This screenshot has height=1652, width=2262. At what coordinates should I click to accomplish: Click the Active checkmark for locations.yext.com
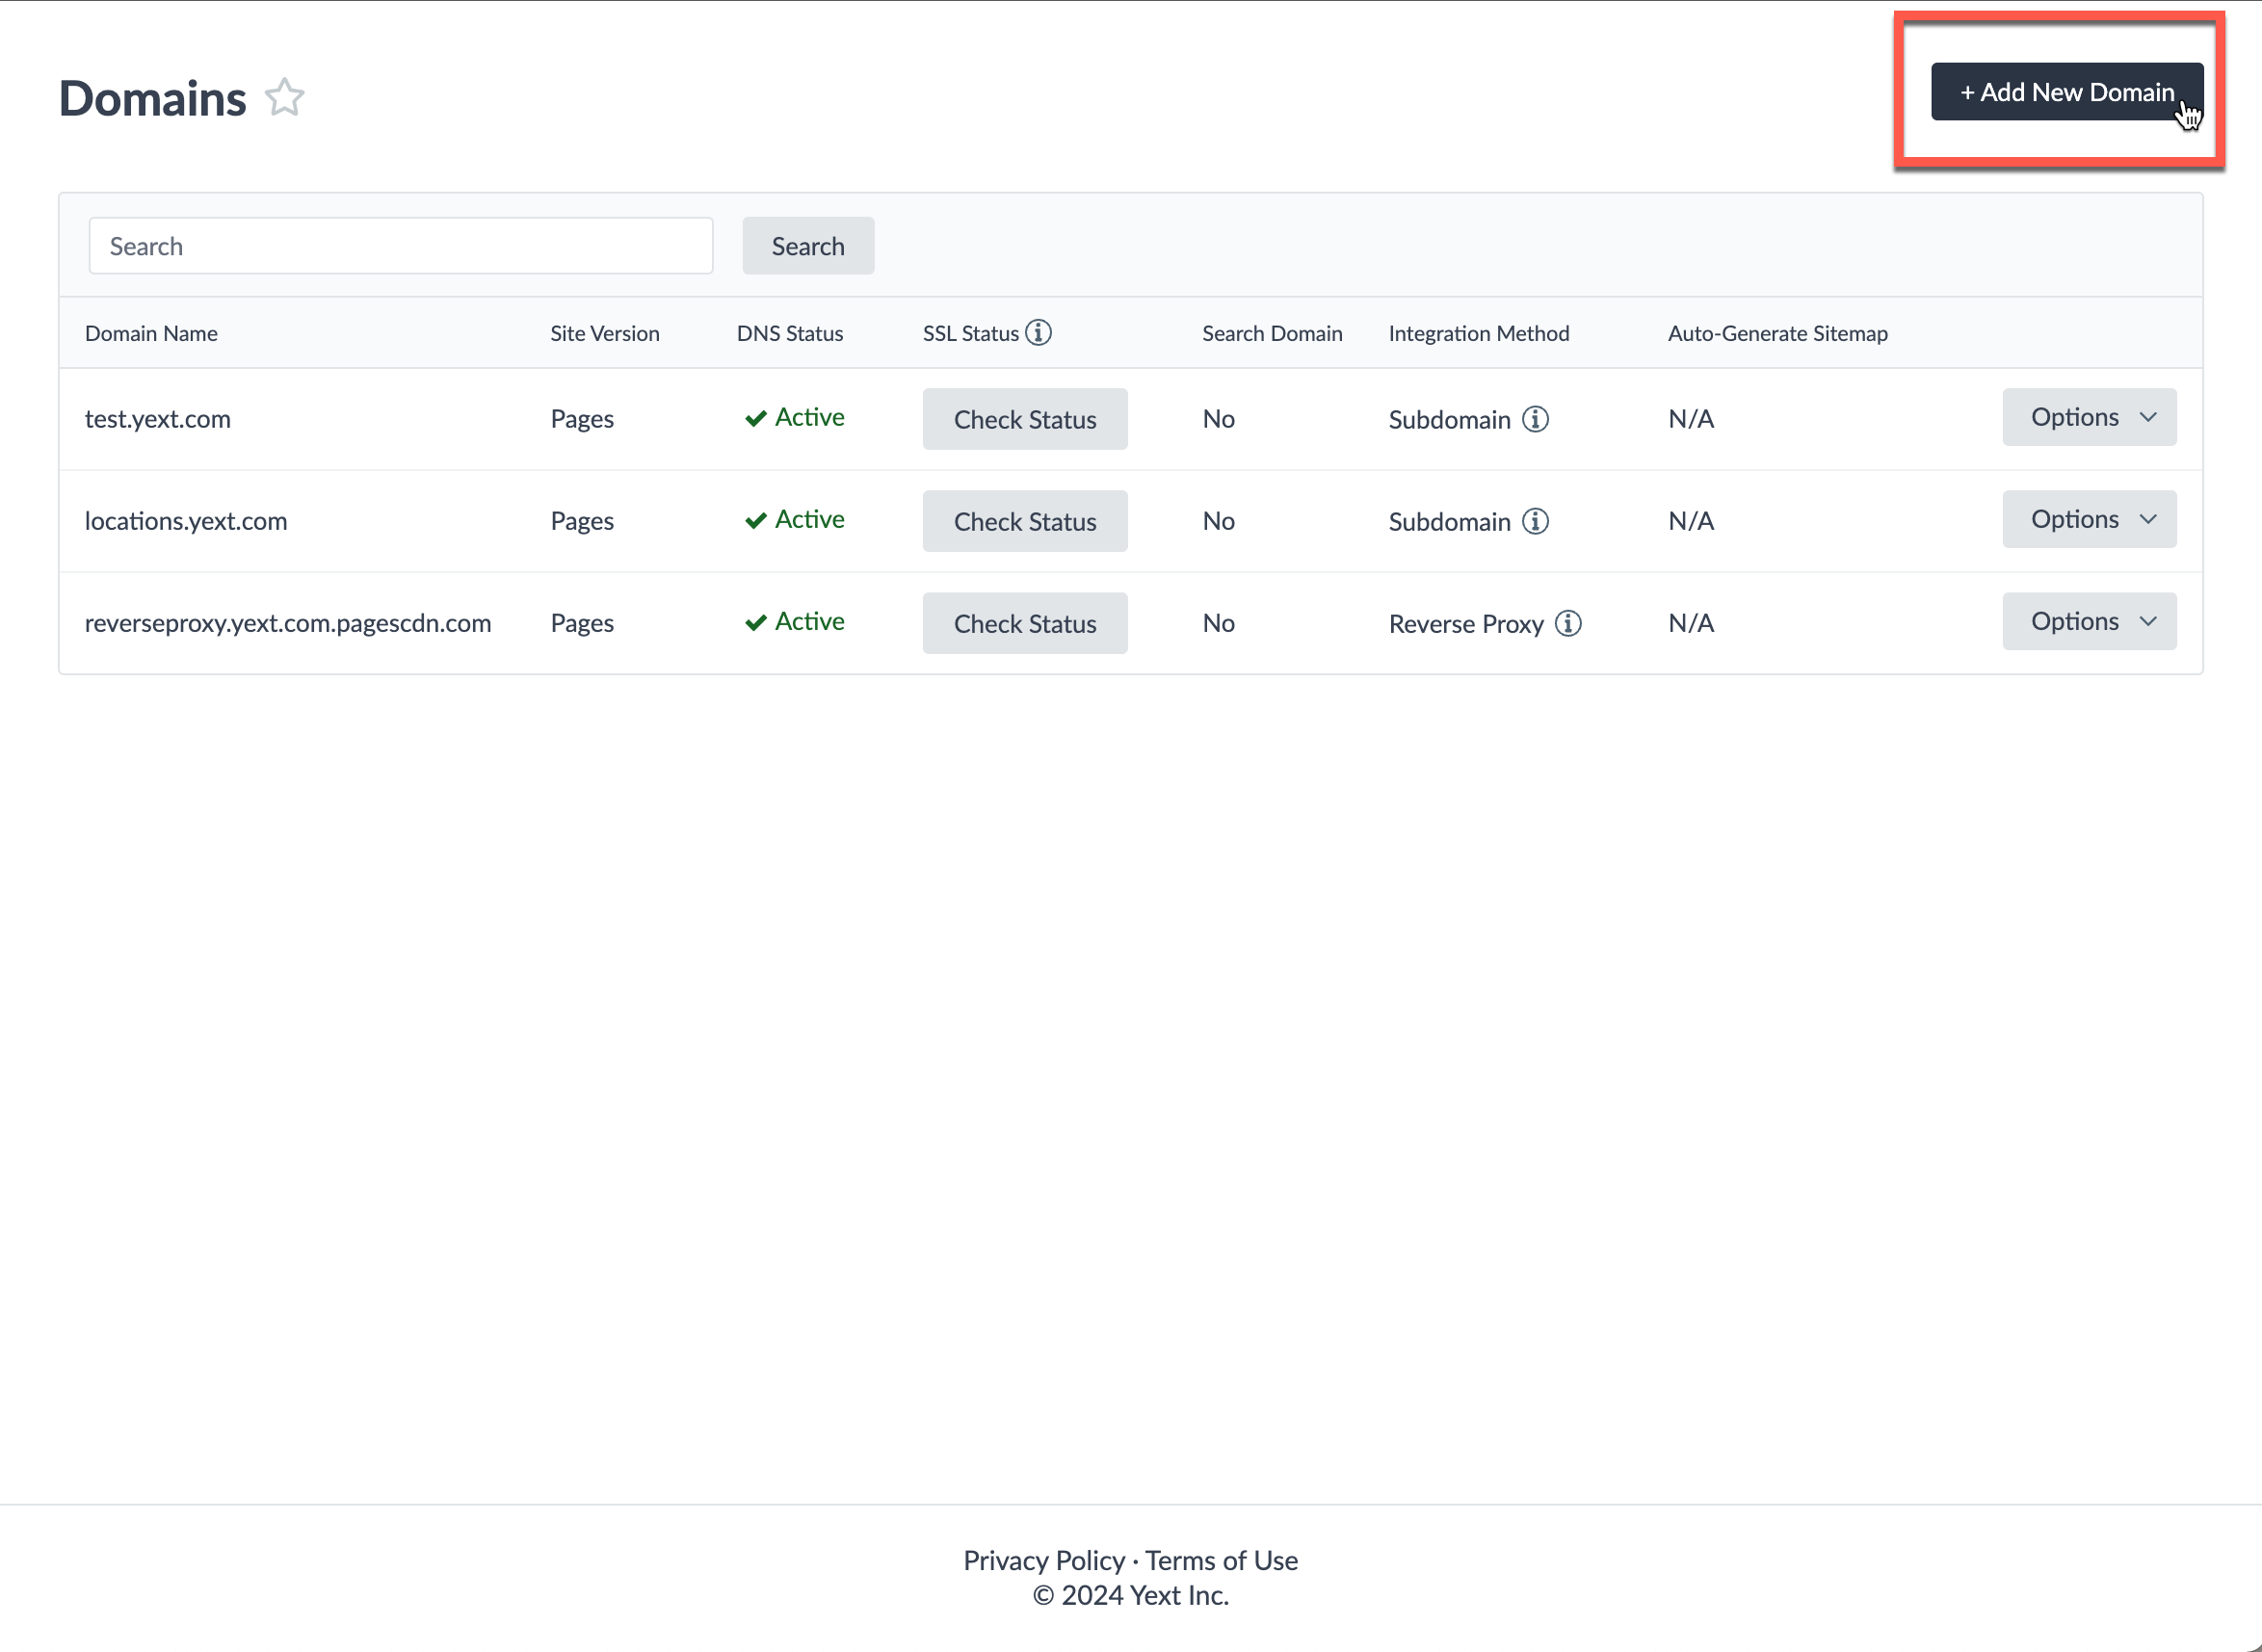pyautogui.click(x=756, y=520)
